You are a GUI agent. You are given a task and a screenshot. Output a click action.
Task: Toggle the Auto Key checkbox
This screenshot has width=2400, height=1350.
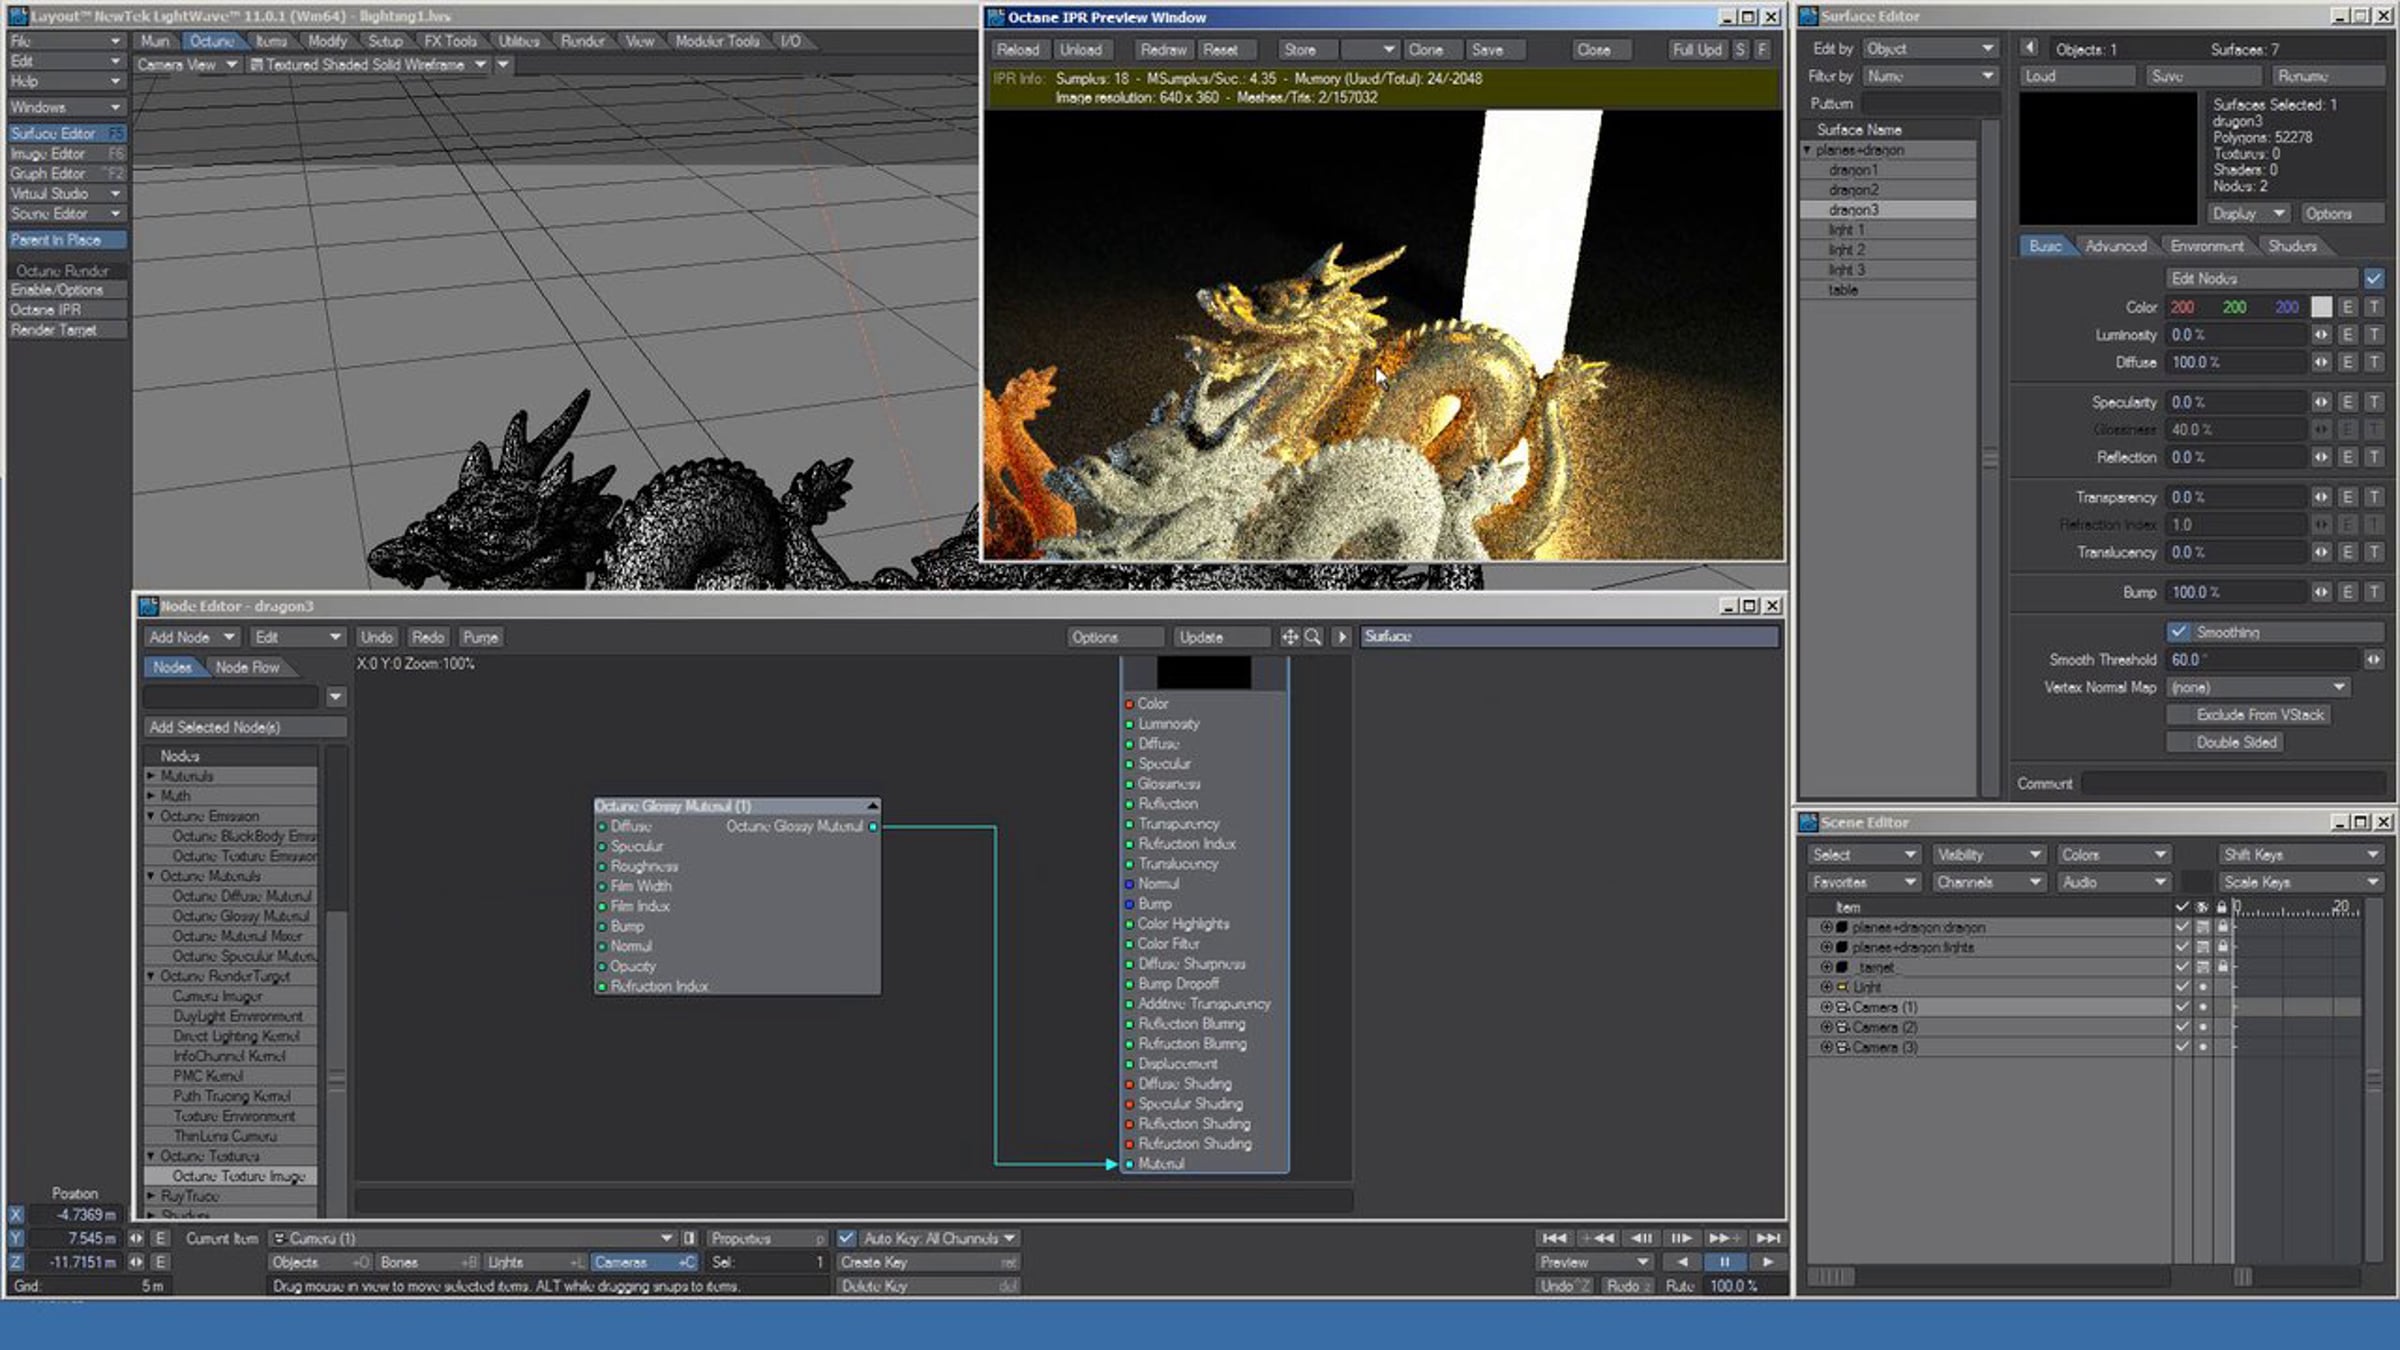(846, 1238)
